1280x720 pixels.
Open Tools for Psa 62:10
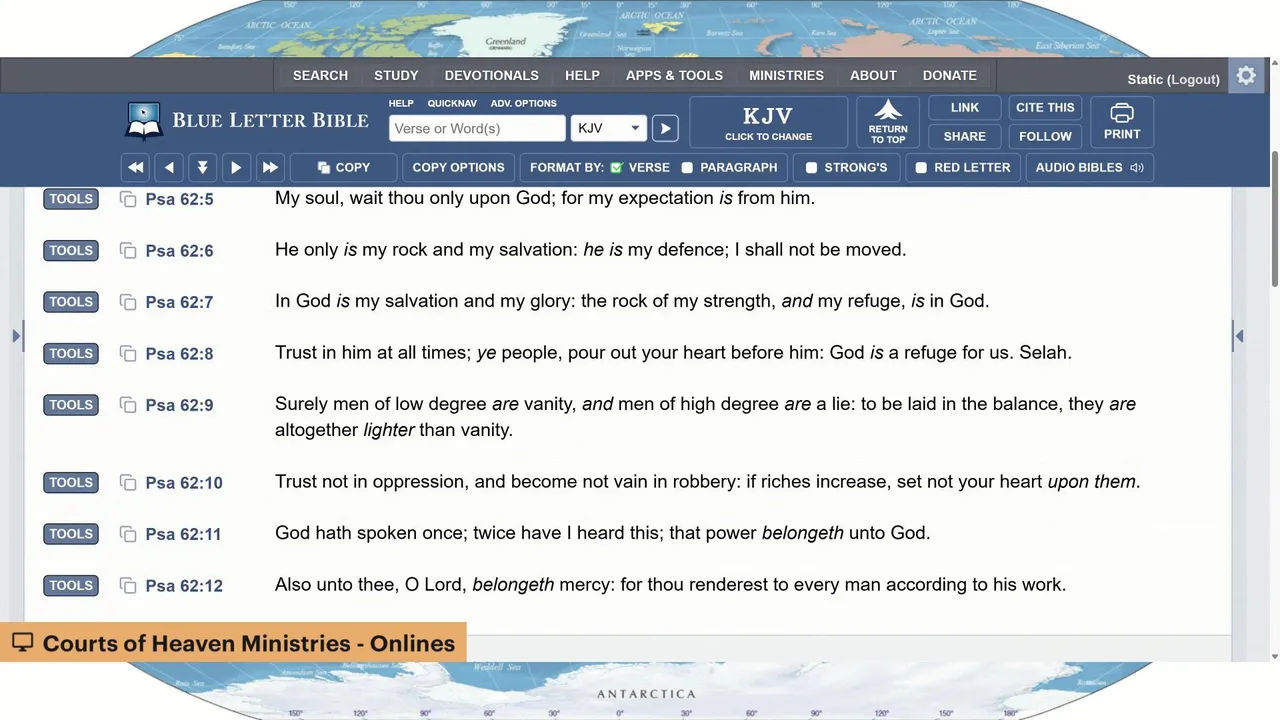71,482
